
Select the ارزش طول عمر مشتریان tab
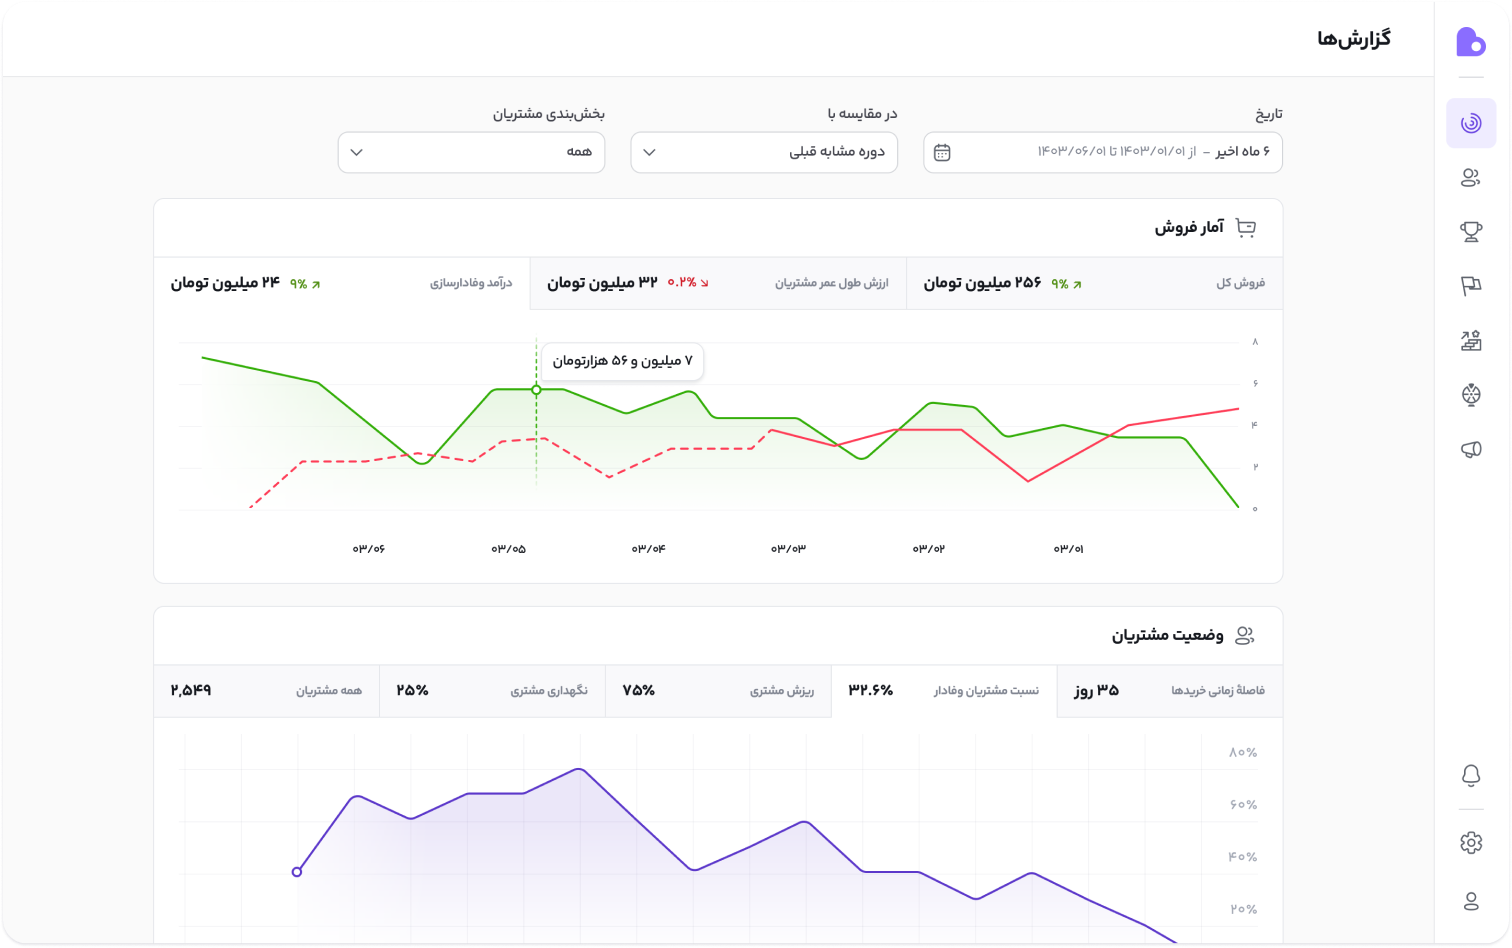coord(718,284)
